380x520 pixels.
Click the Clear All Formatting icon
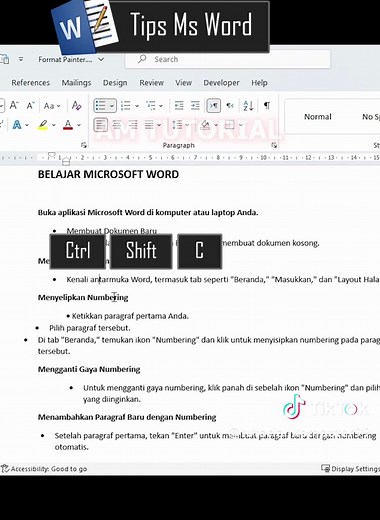[76, 106]
